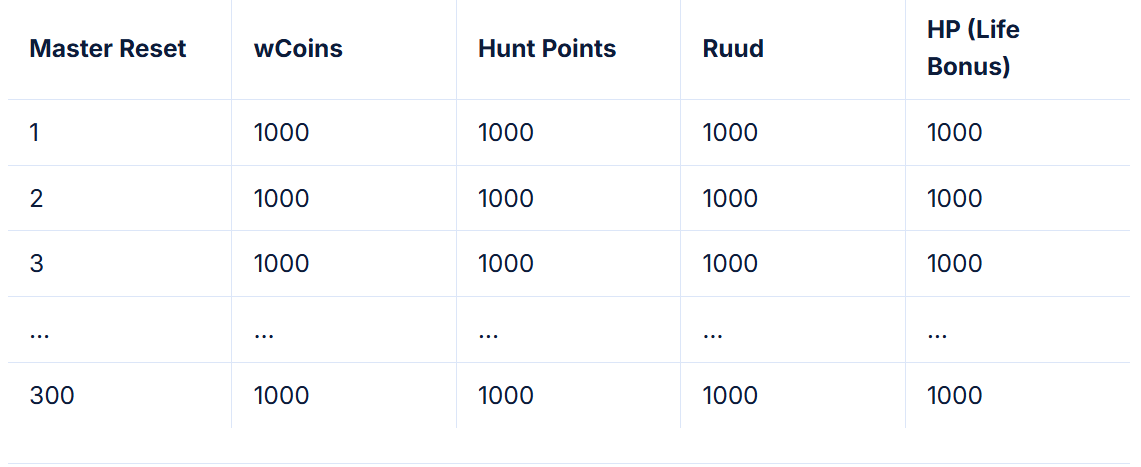The image size is (1141, 467).
Task: Click the ellipsis in Ruud column
Action: [x=713, y=334]
